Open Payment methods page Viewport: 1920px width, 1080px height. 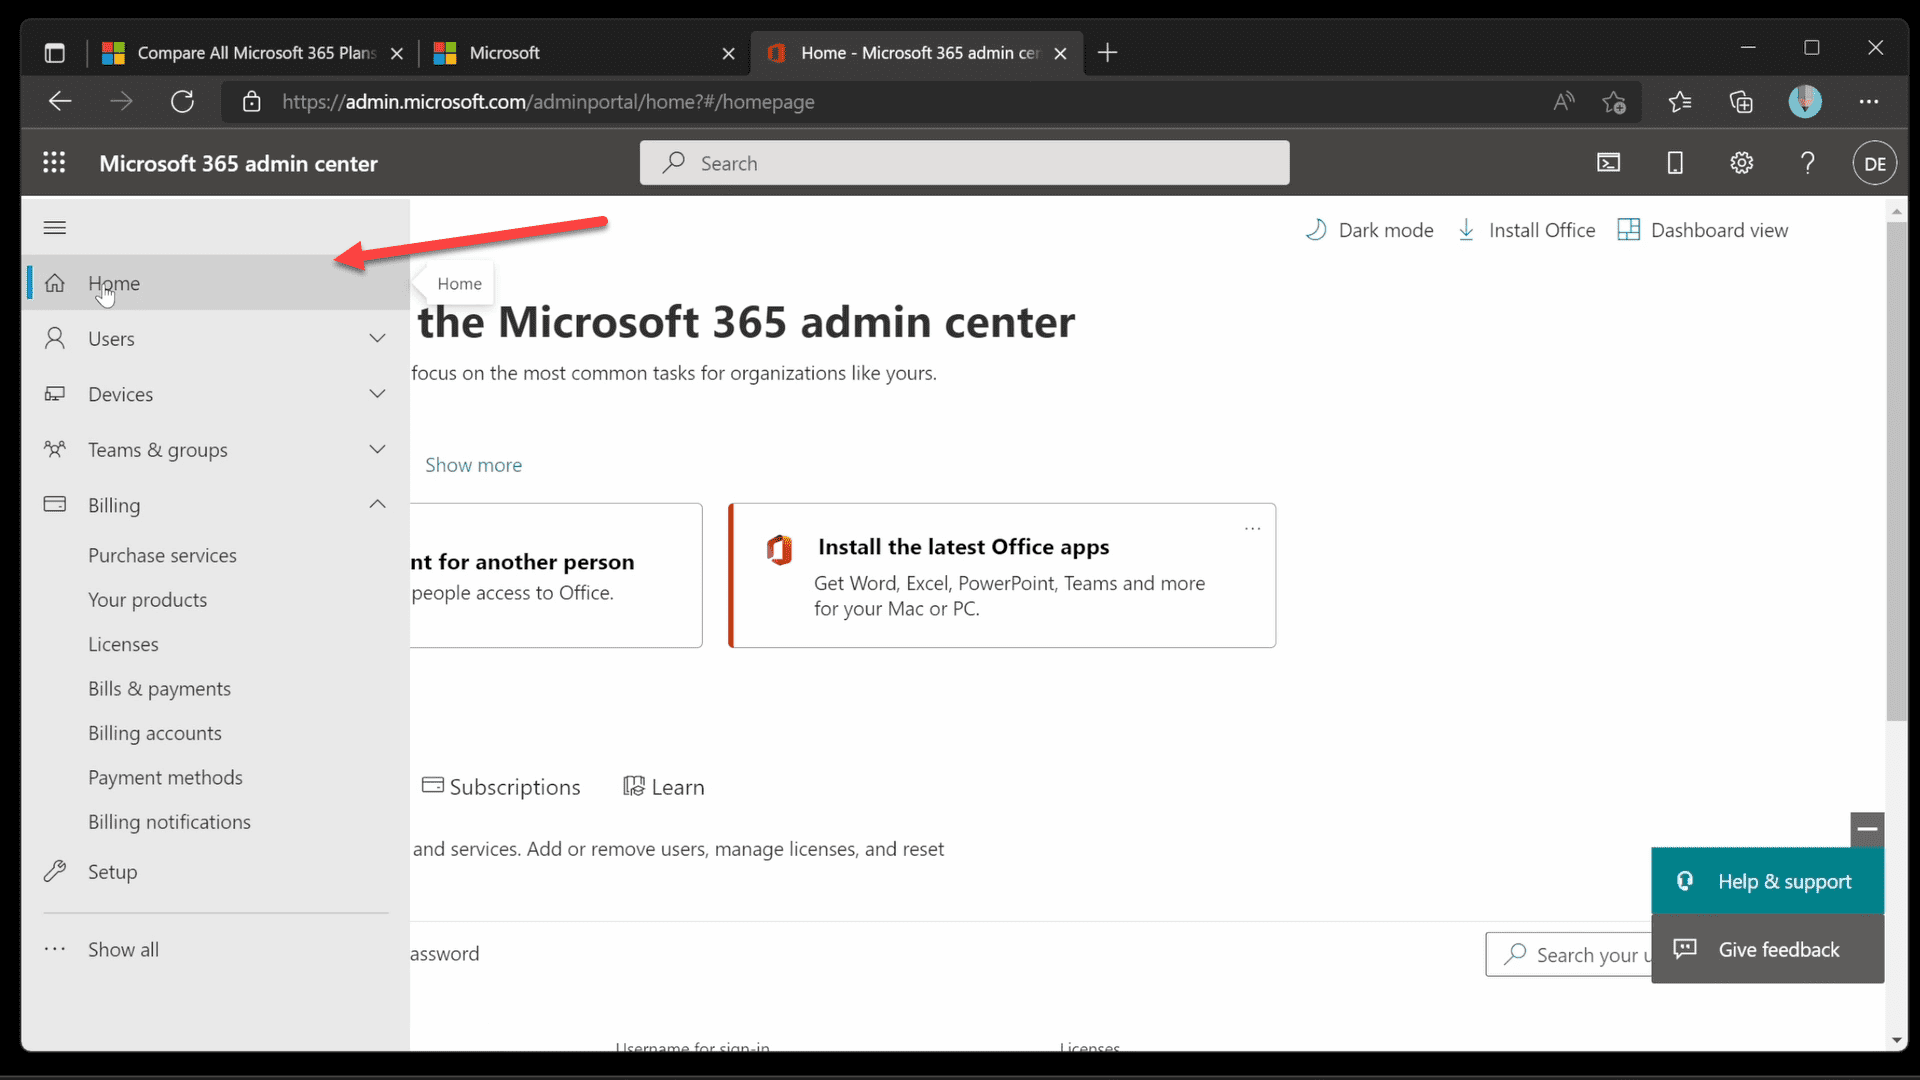pos(165,777)
